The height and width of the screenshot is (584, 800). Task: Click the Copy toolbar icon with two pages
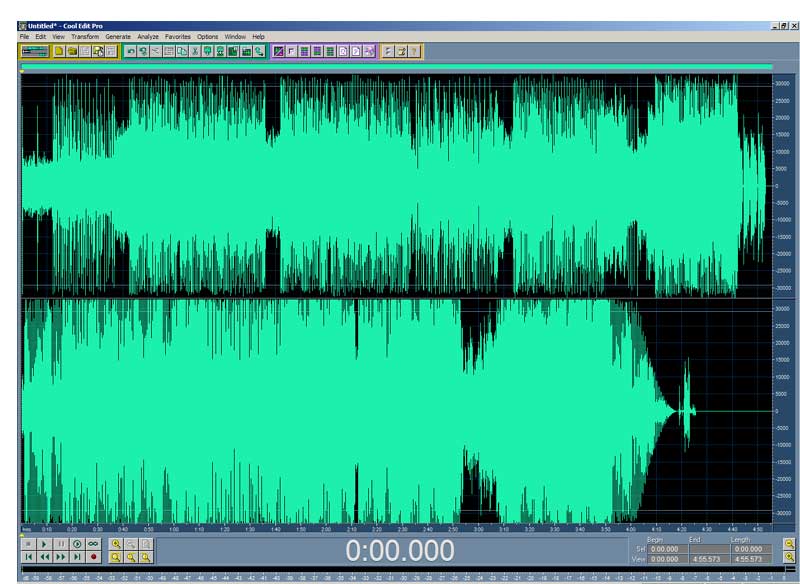[182, 51]
